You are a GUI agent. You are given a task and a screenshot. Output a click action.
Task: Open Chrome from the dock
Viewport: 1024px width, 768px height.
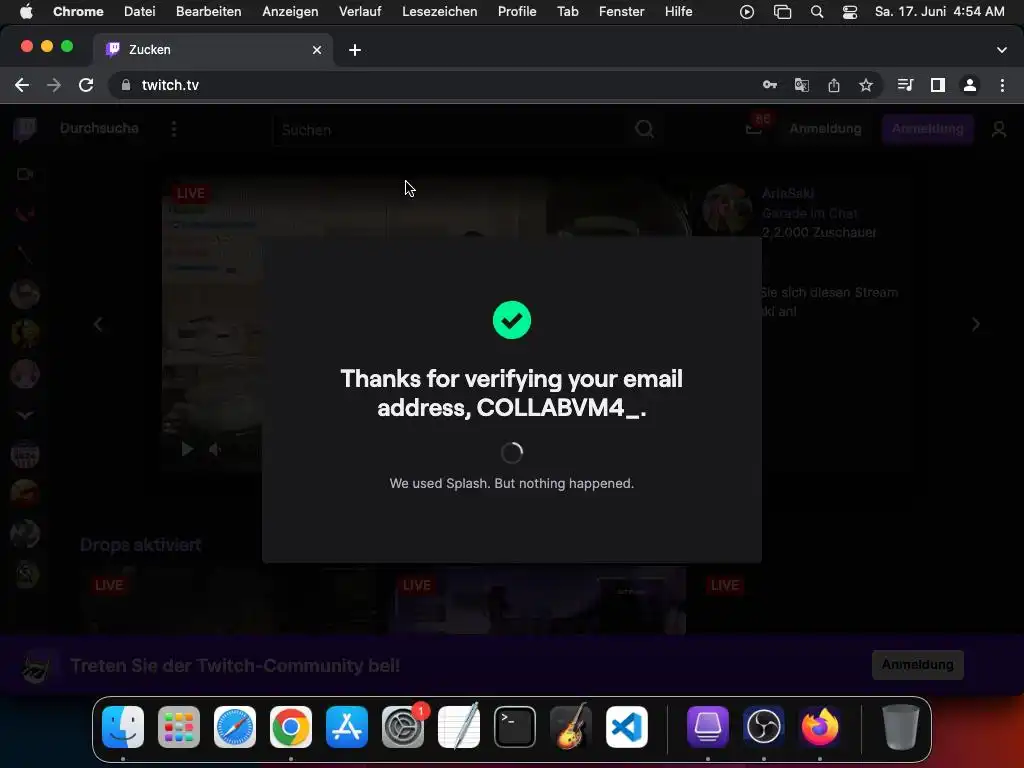click(x=291, y=727)
